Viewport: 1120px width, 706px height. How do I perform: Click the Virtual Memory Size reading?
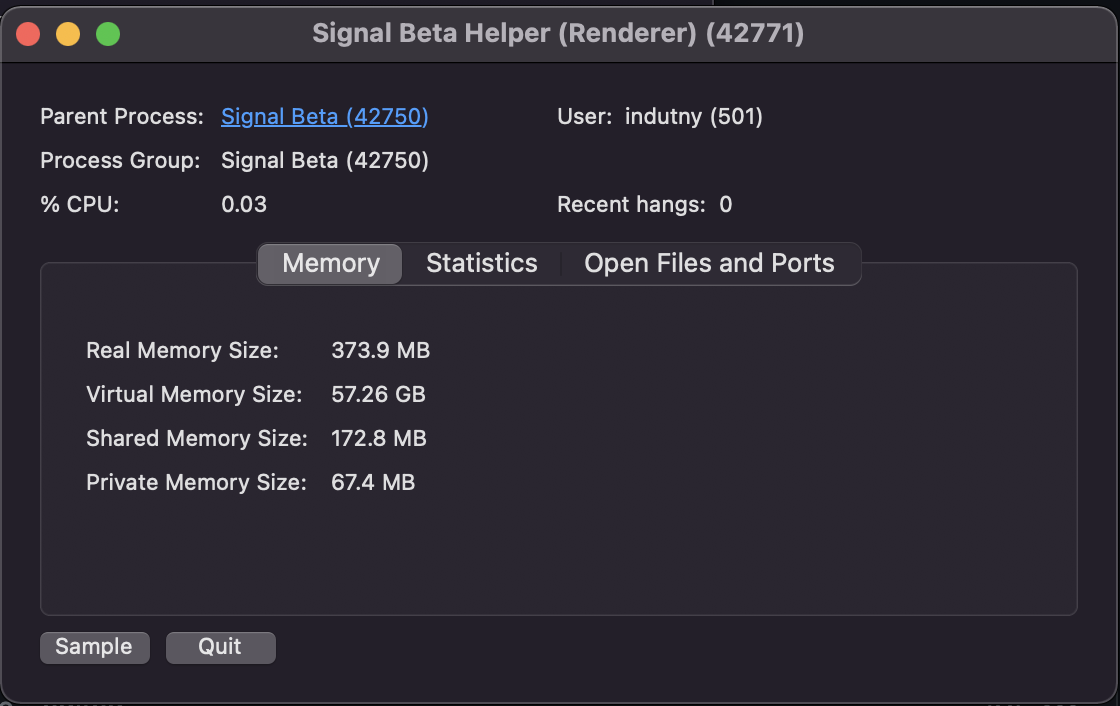378,394
